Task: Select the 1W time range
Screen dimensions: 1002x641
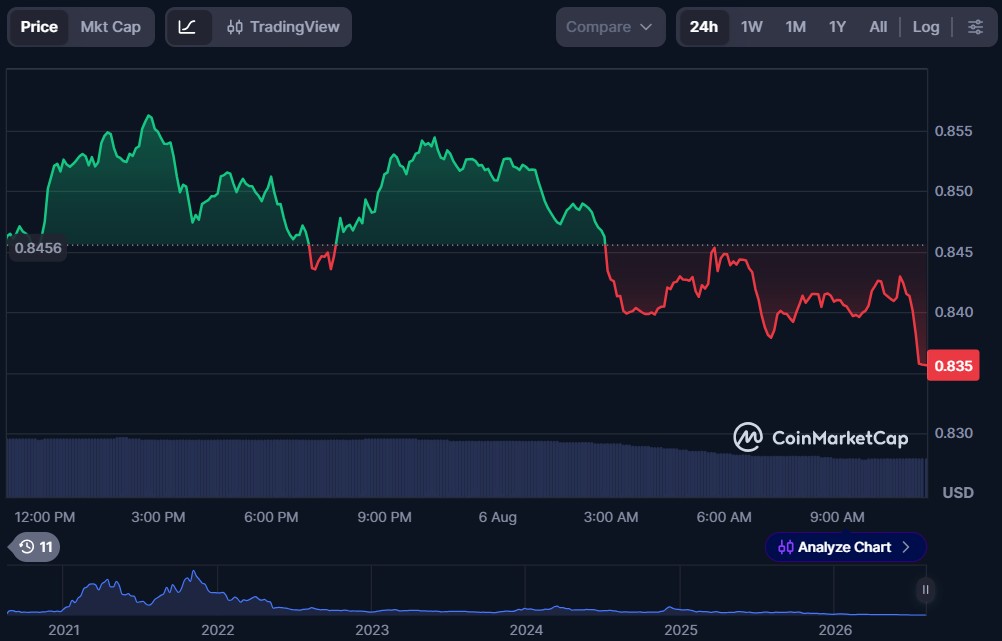Action: [752, 27]
